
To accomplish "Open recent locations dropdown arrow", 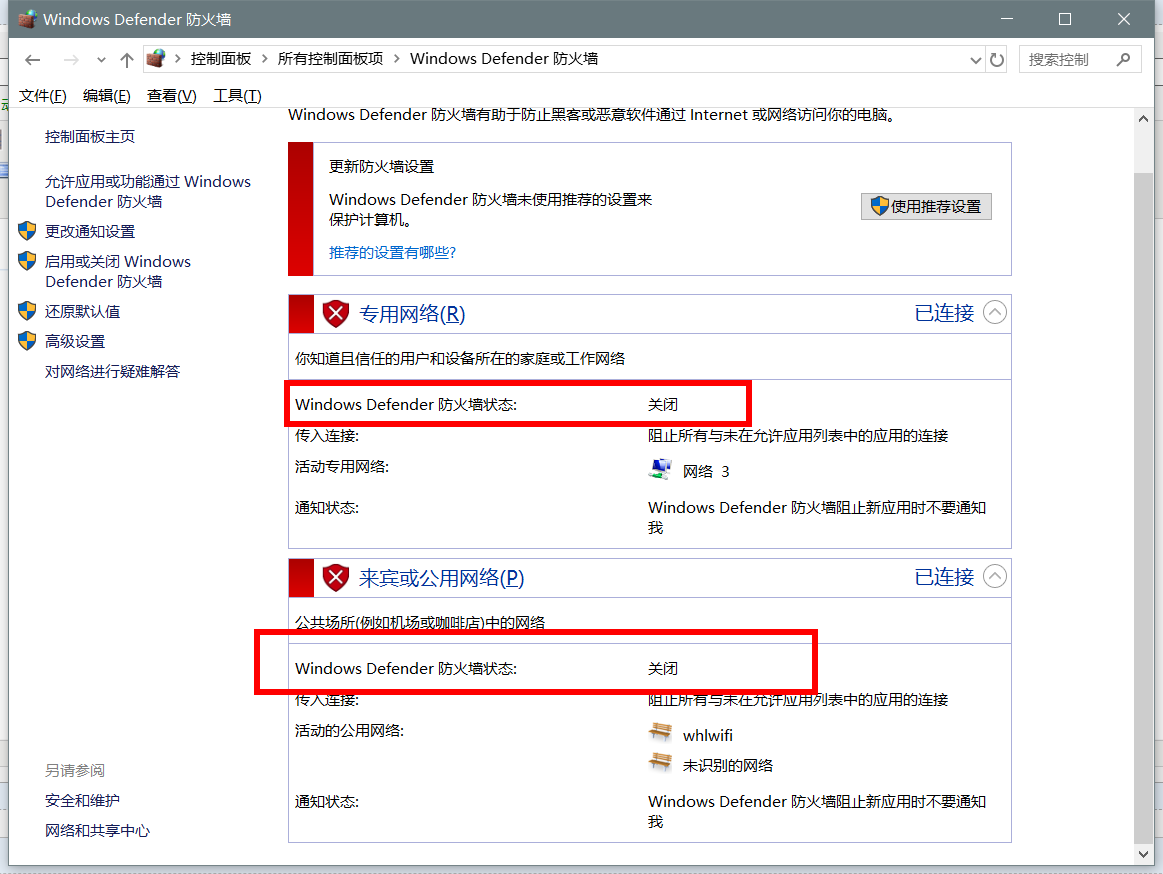I will coord(101,60).
